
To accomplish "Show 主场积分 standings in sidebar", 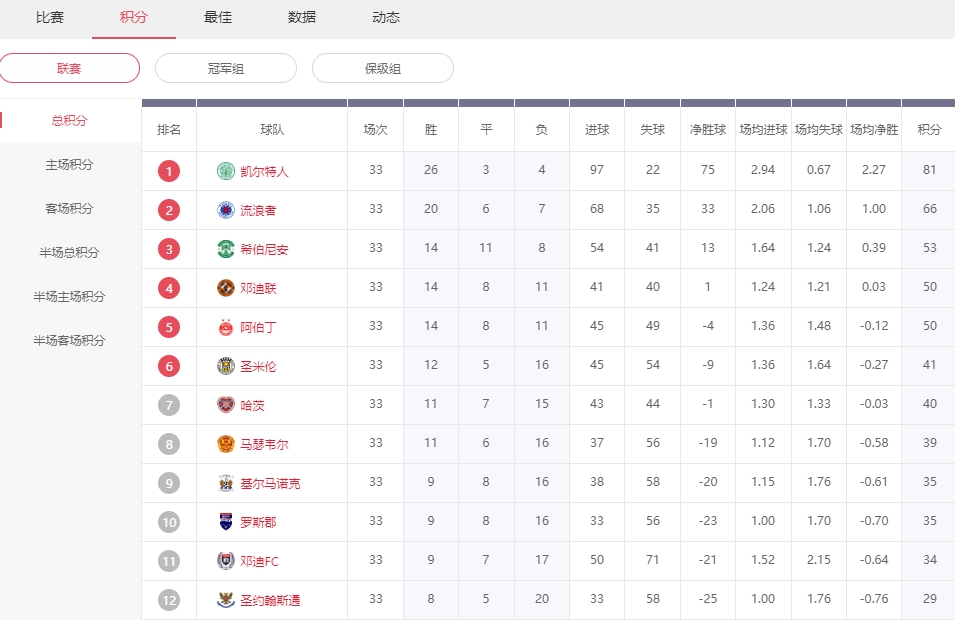I will point(69,165).
